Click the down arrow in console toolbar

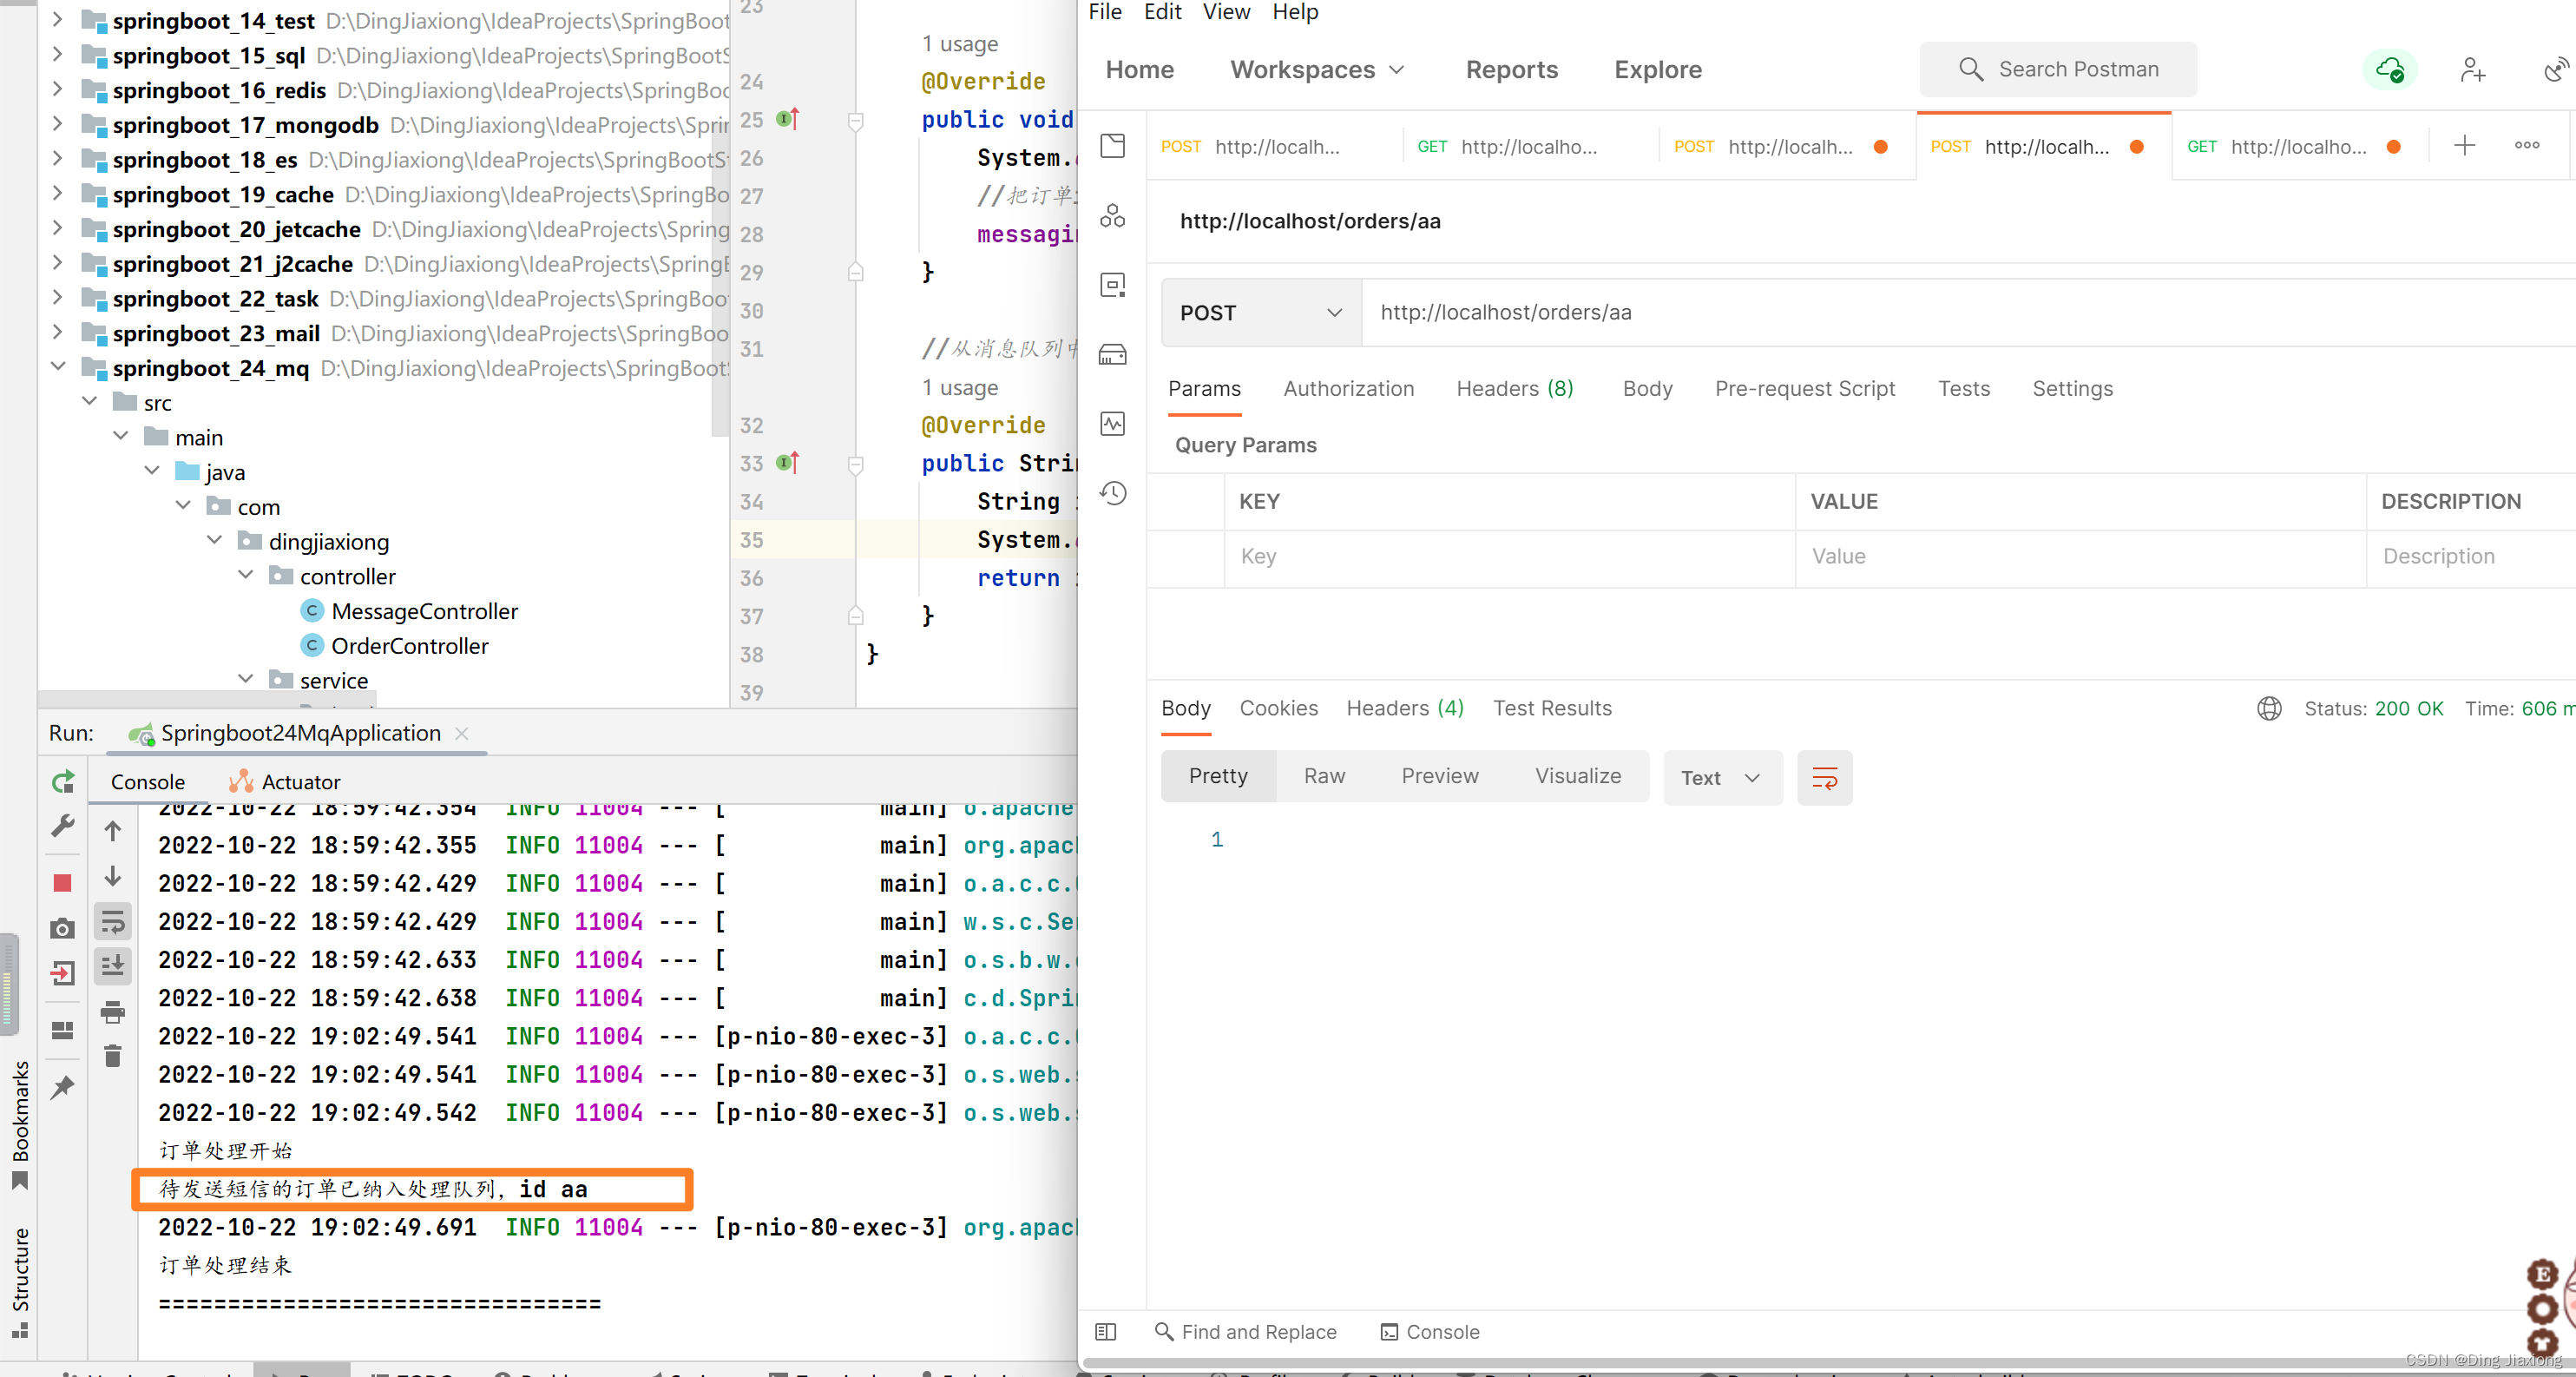tap(113, 876)
